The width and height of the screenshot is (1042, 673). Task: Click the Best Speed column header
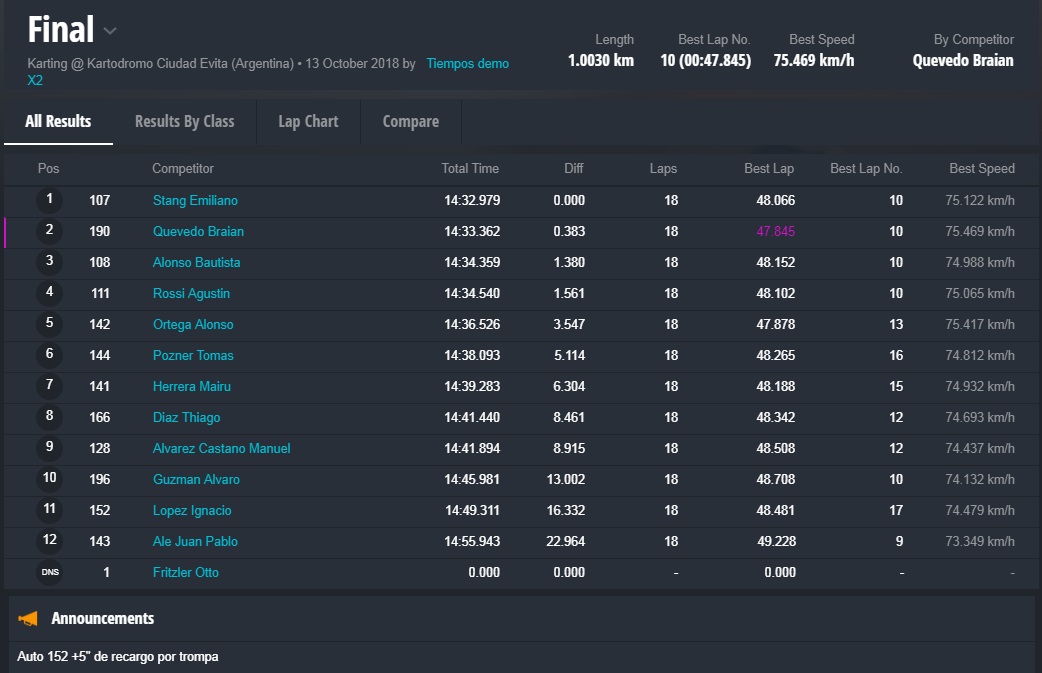coord(981,169)
